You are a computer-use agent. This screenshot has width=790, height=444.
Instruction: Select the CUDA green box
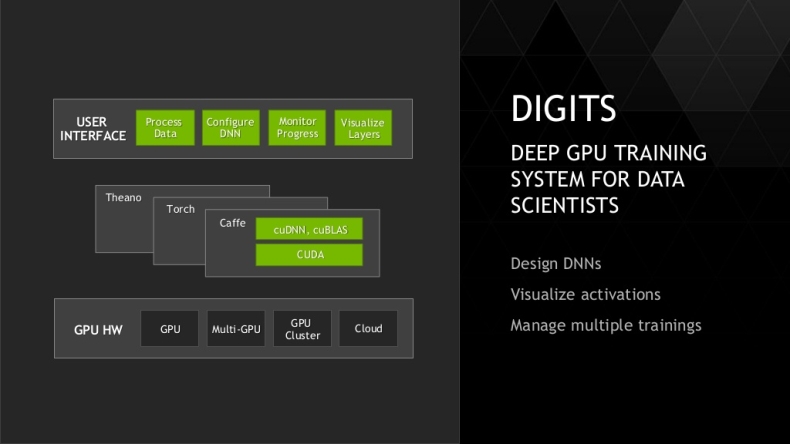(309, 255)
